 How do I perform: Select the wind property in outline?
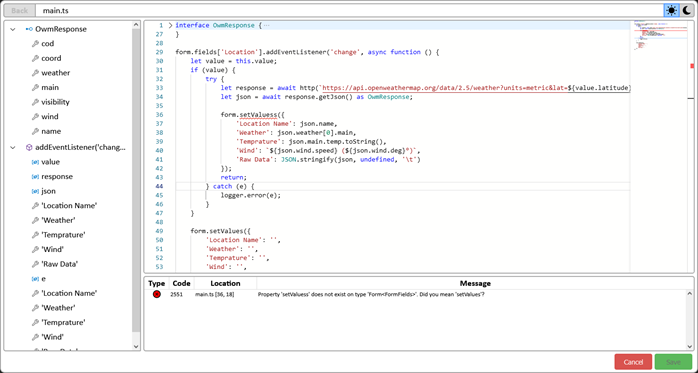pyautogui.click(x=50, y=117)
